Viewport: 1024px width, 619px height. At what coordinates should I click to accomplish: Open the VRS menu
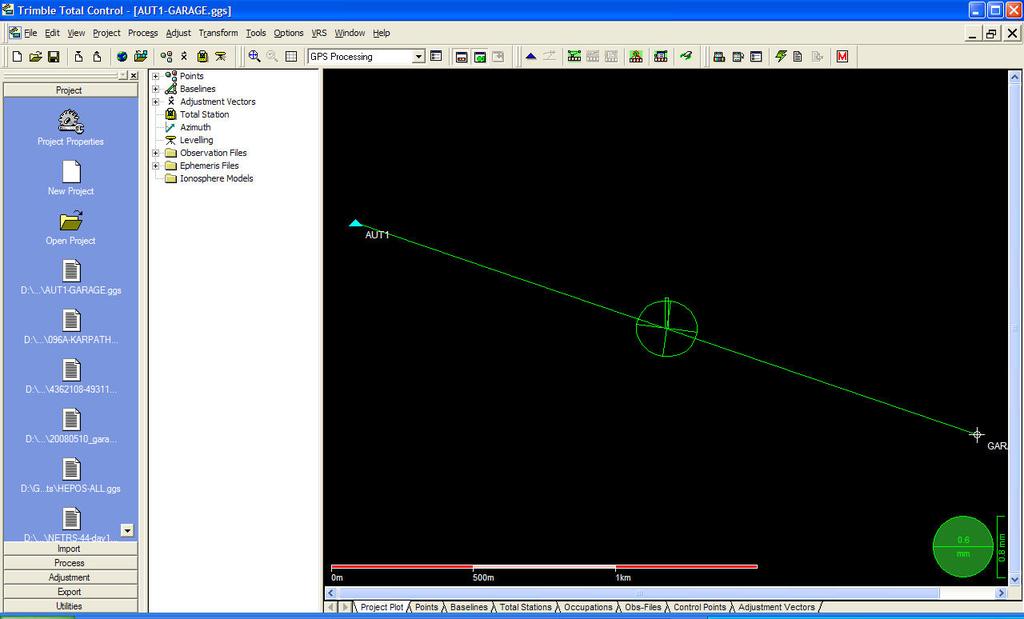pos(319,33)
